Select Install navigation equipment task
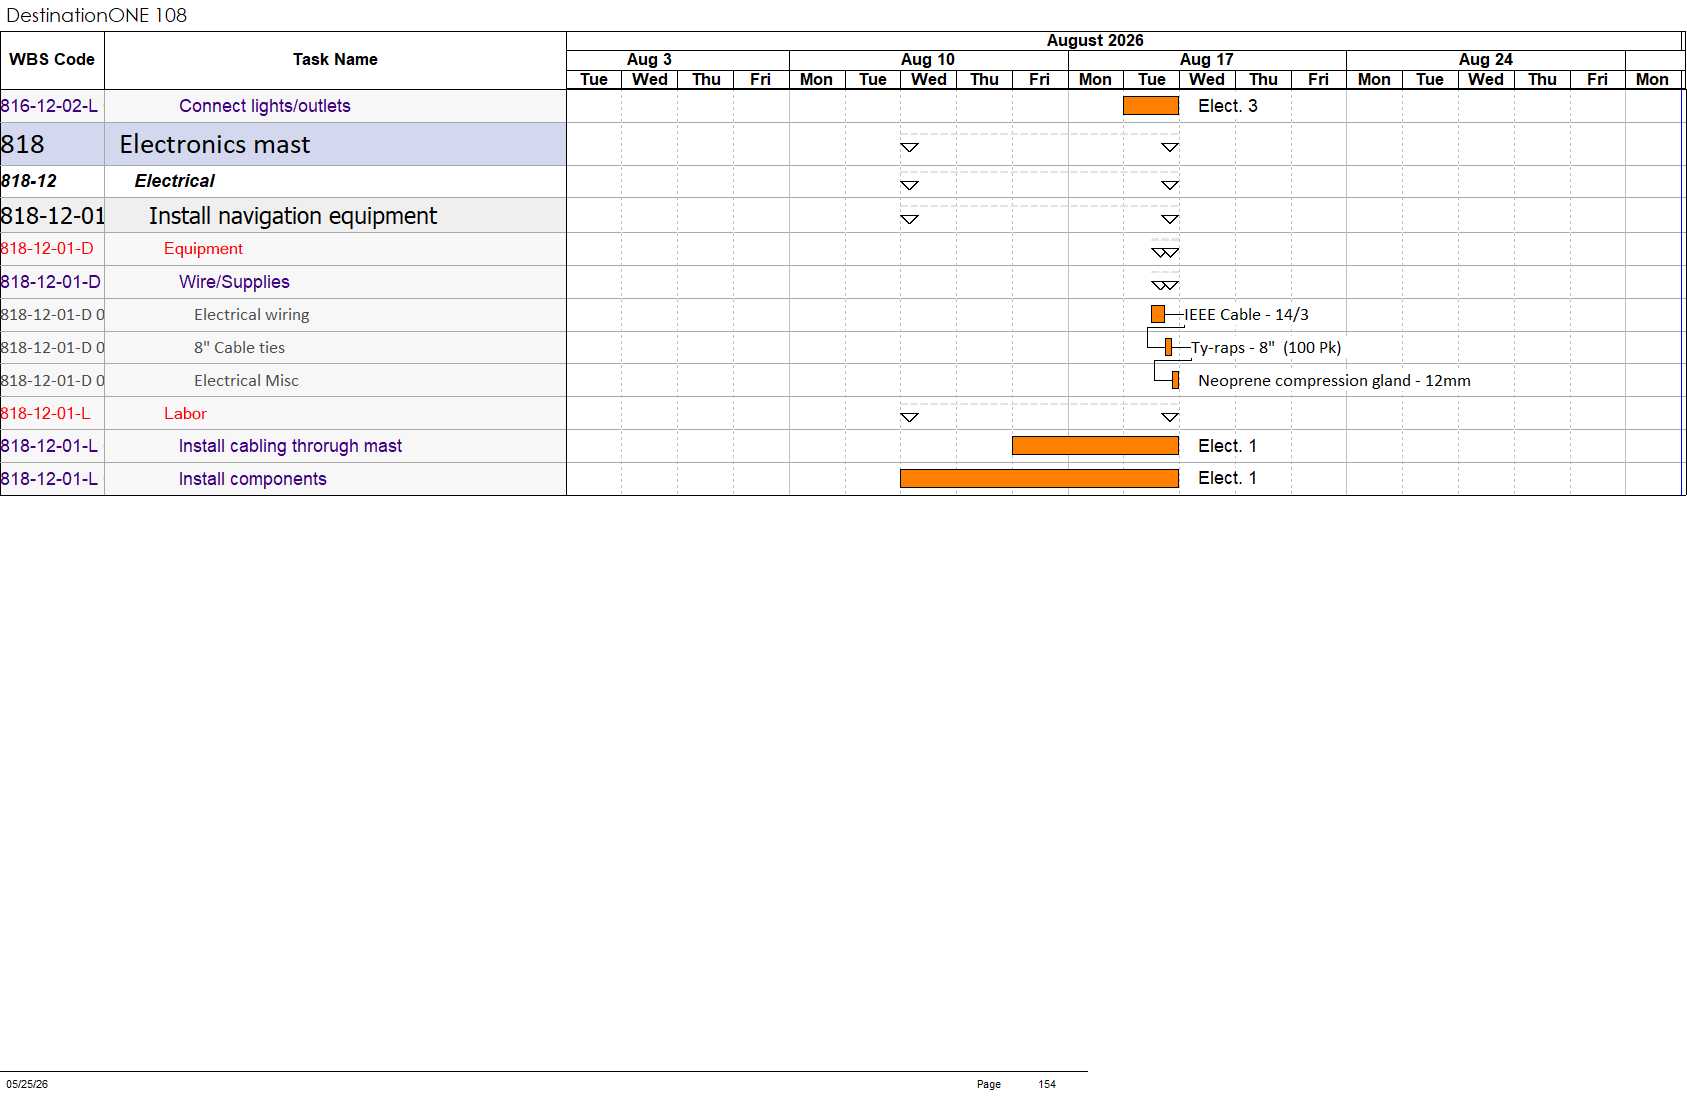The height and width of the screenshot is (1097, 1687). pos(293,216)
